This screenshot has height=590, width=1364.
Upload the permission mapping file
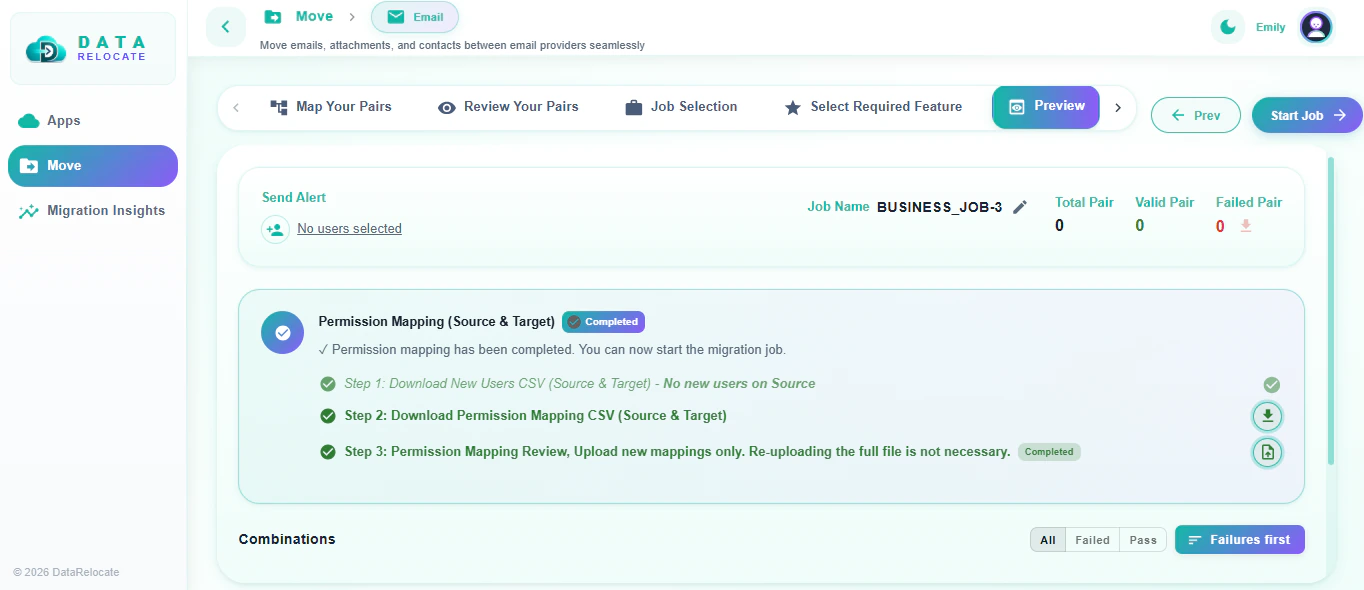coord(1268,452)
